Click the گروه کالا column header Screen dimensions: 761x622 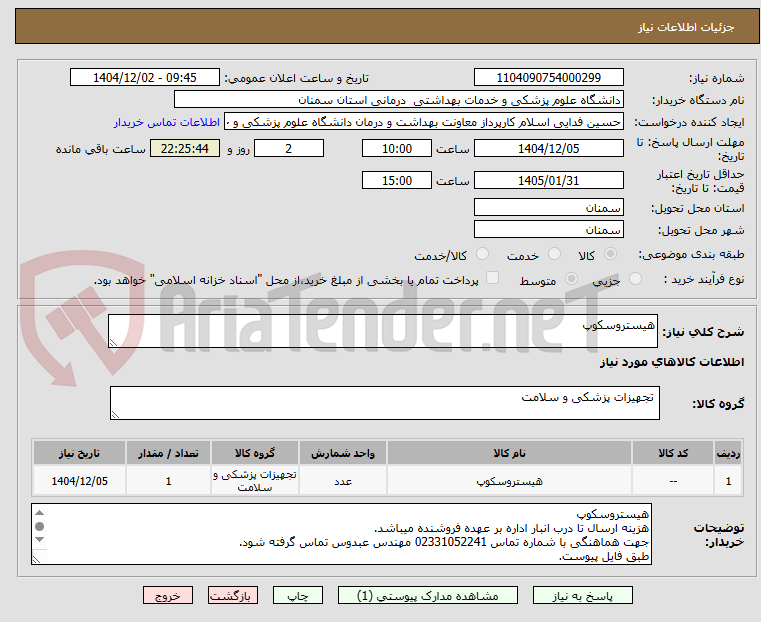pos(255,453)
